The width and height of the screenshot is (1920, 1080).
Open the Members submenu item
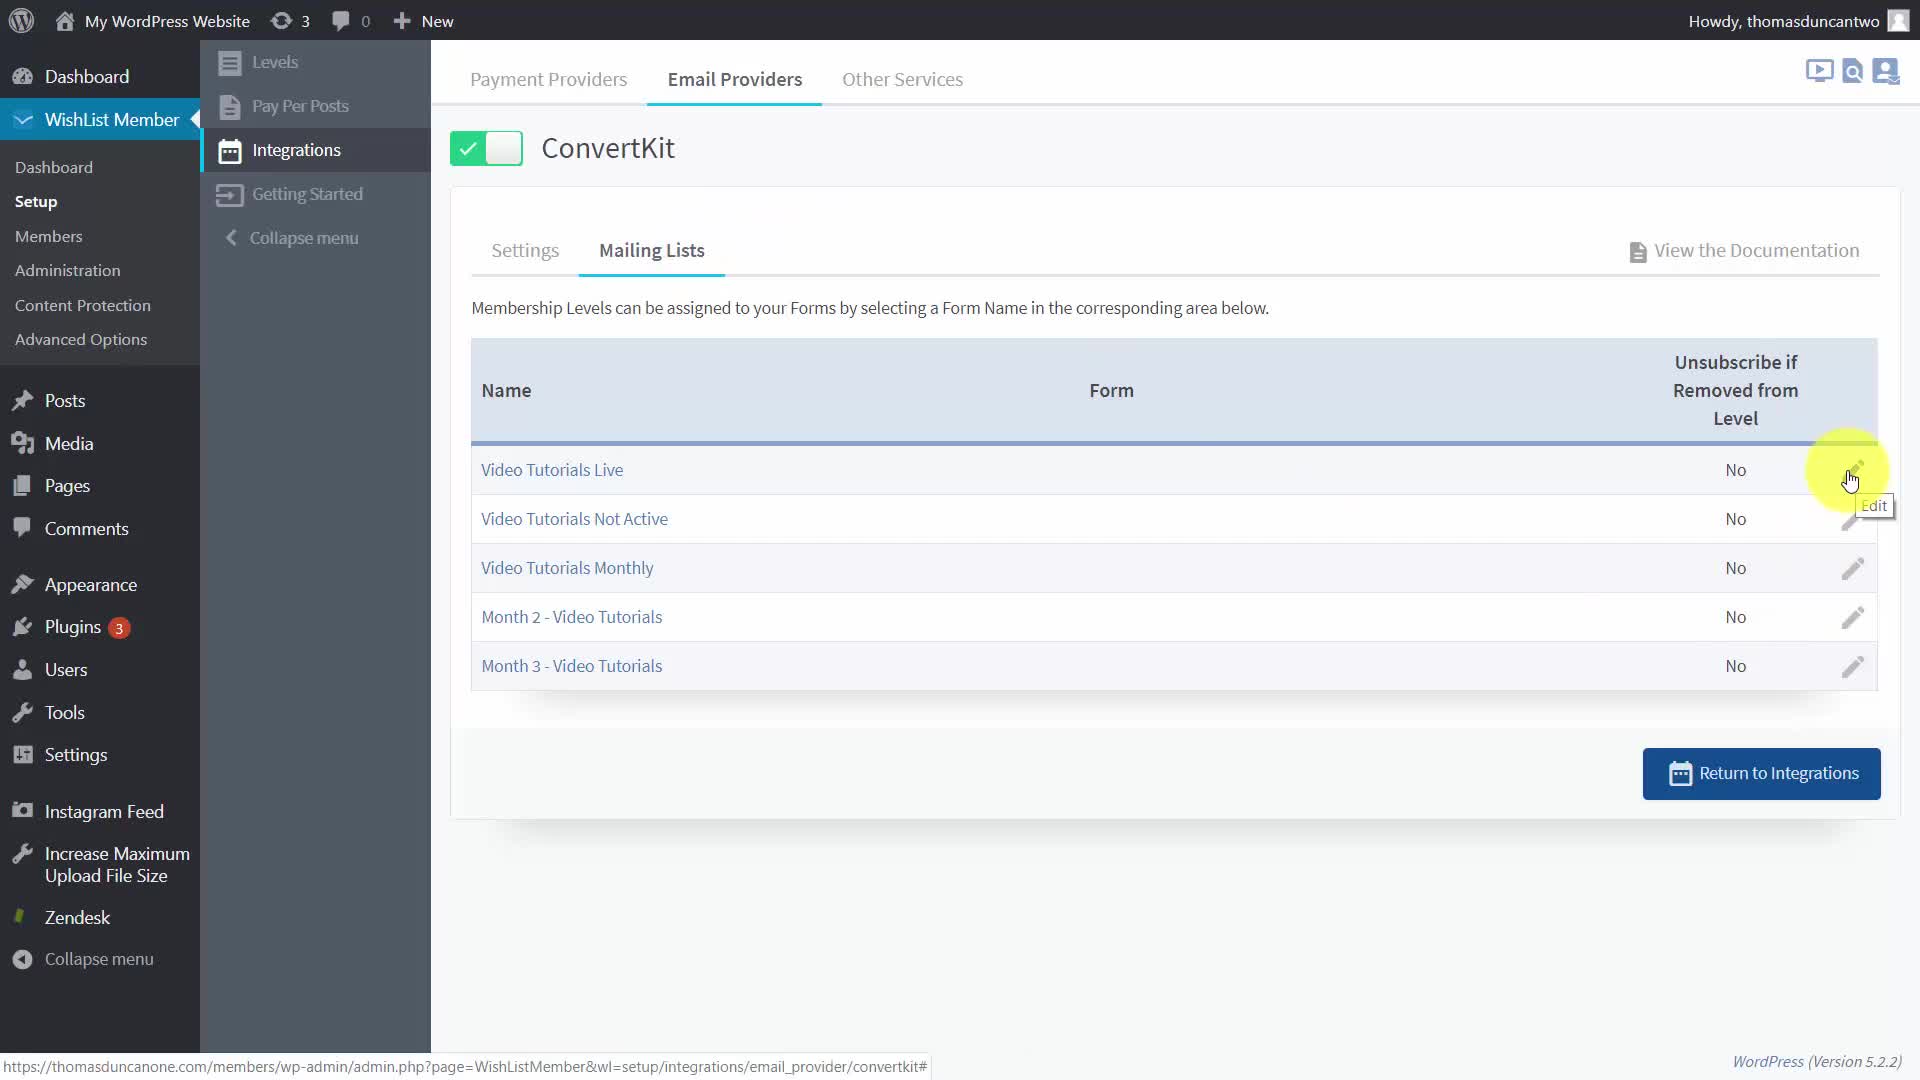(x=49, y=237)
